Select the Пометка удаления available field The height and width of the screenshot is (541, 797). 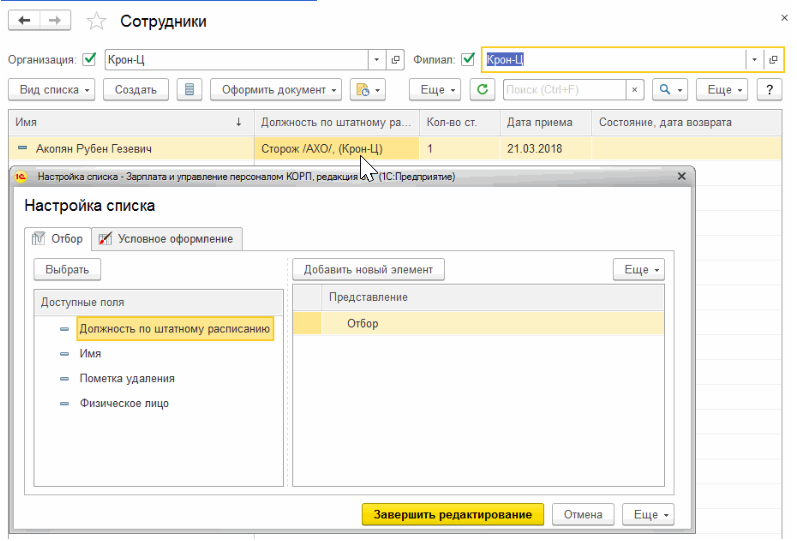pyautogui.click(x=127, y=378)
